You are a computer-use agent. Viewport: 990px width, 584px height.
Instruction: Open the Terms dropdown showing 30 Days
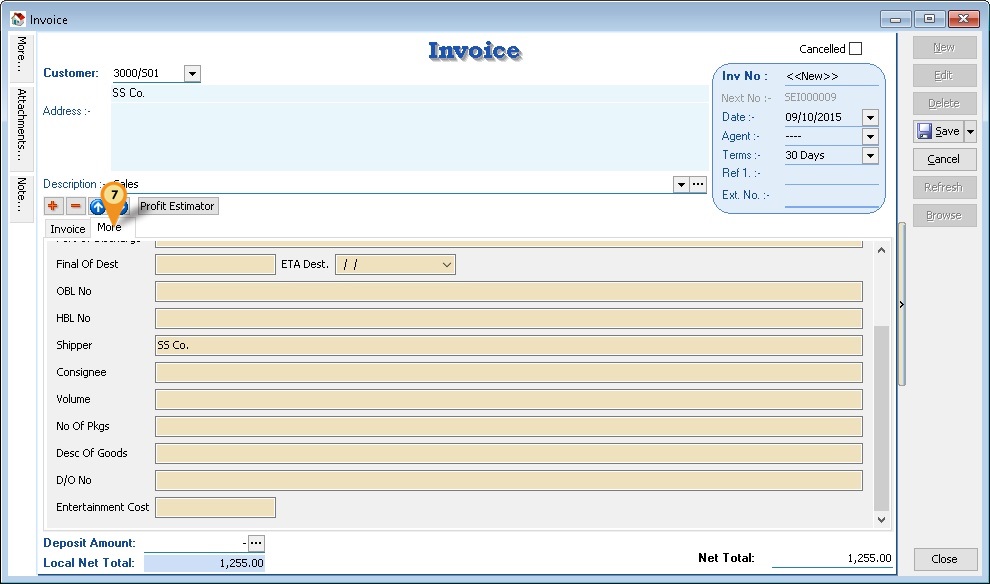pos(869,155)
